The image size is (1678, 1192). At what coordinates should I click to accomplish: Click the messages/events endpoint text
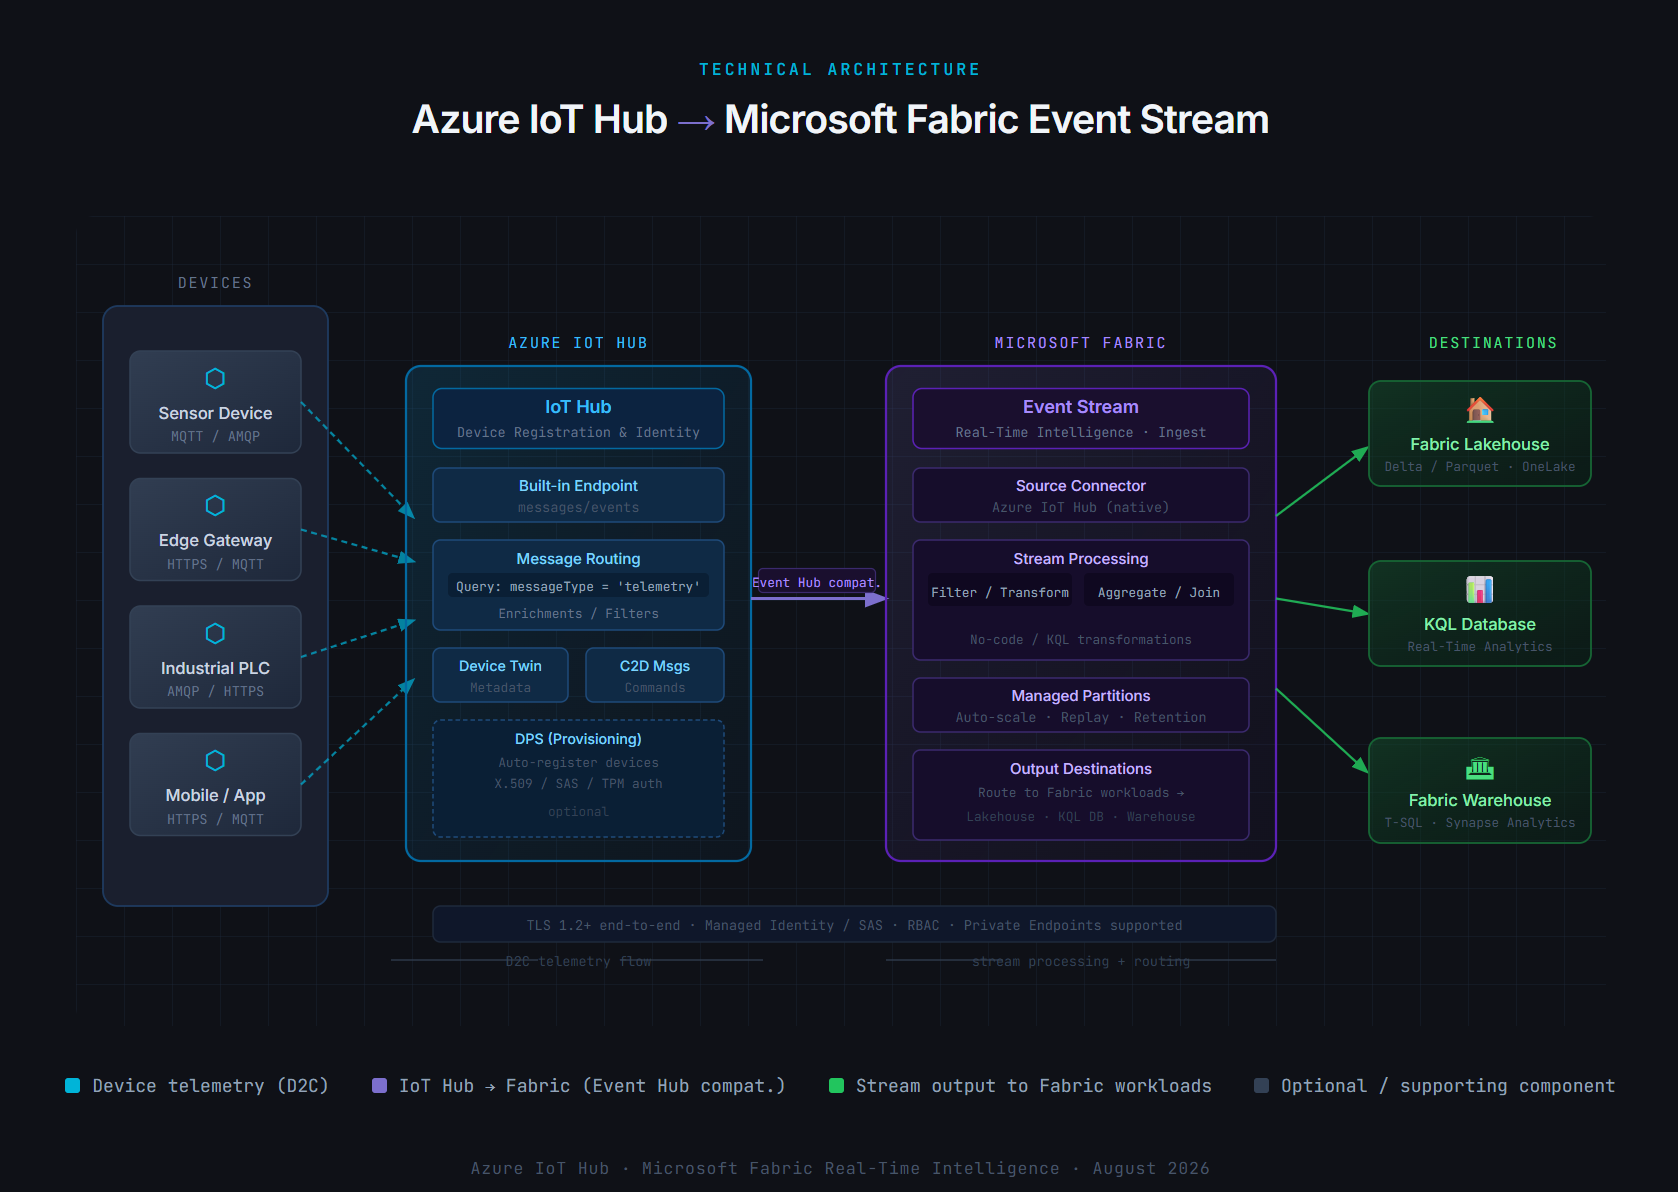(578, 508)
